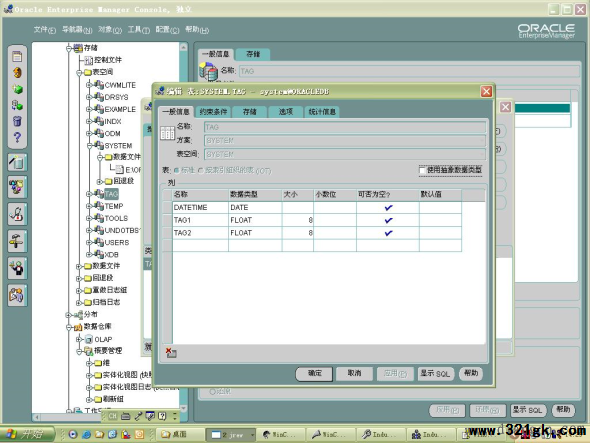Click the TAG1 column name cell
This screenshot has width=590, height=443.
click(x=200, y=220)
